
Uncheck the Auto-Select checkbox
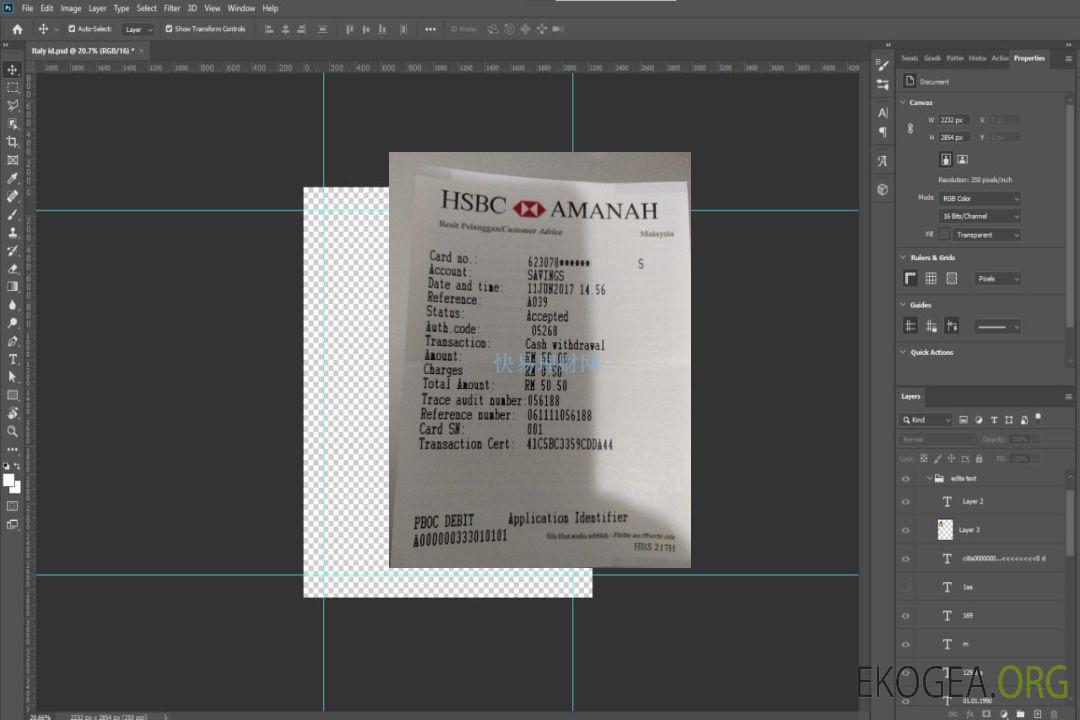tap(73, 29)
